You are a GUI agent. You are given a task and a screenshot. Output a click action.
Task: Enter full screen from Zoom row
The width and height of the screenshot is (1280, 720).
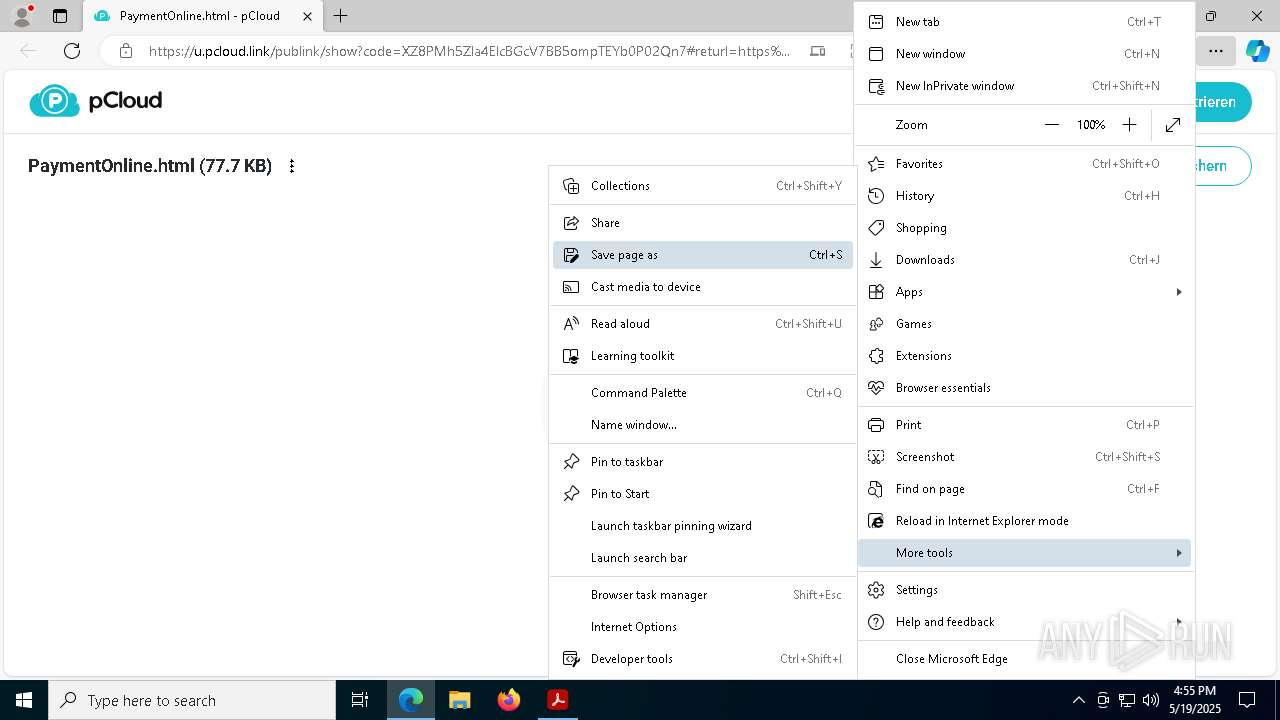click(1173, 125)
